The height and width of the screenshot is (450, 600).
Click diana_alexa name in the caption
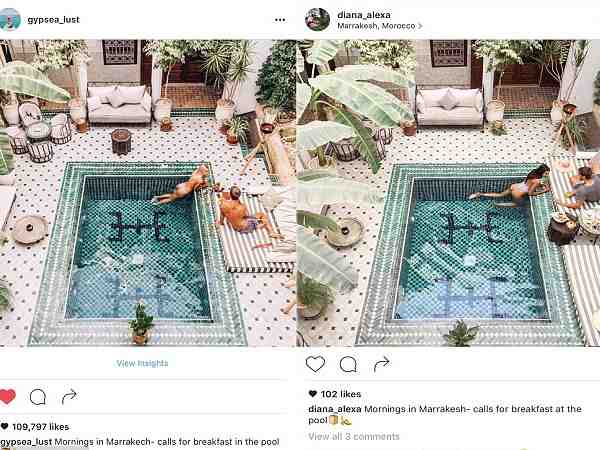click(335, 409)
